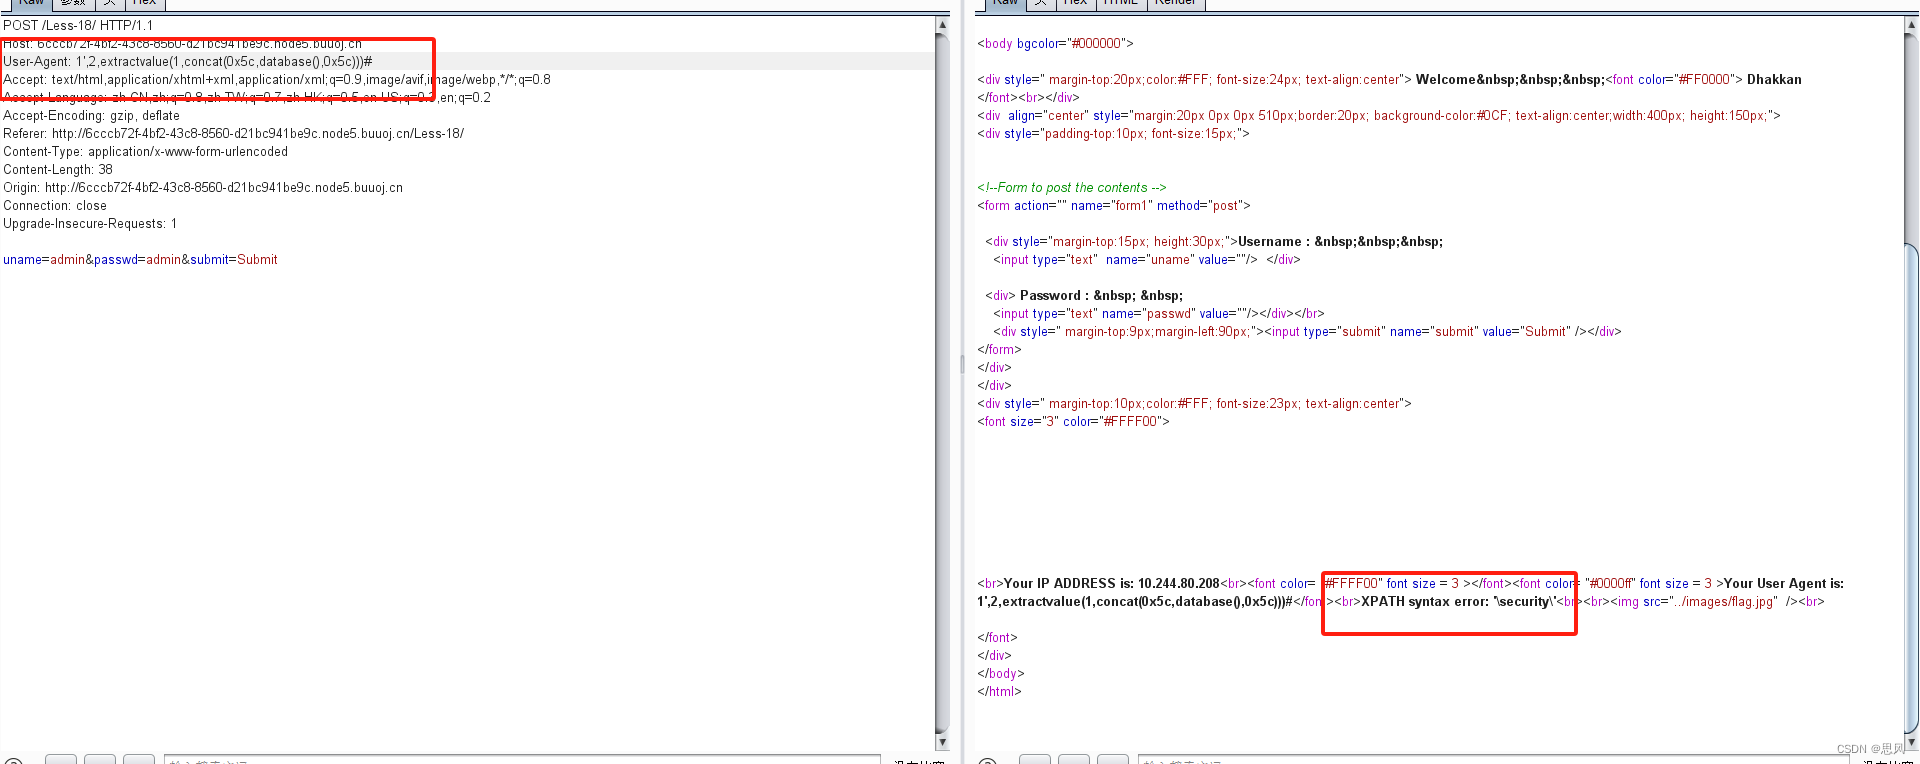Click the '</form>' closing tag
Viewport: 1920px width, 764px height.
[999, 349]
